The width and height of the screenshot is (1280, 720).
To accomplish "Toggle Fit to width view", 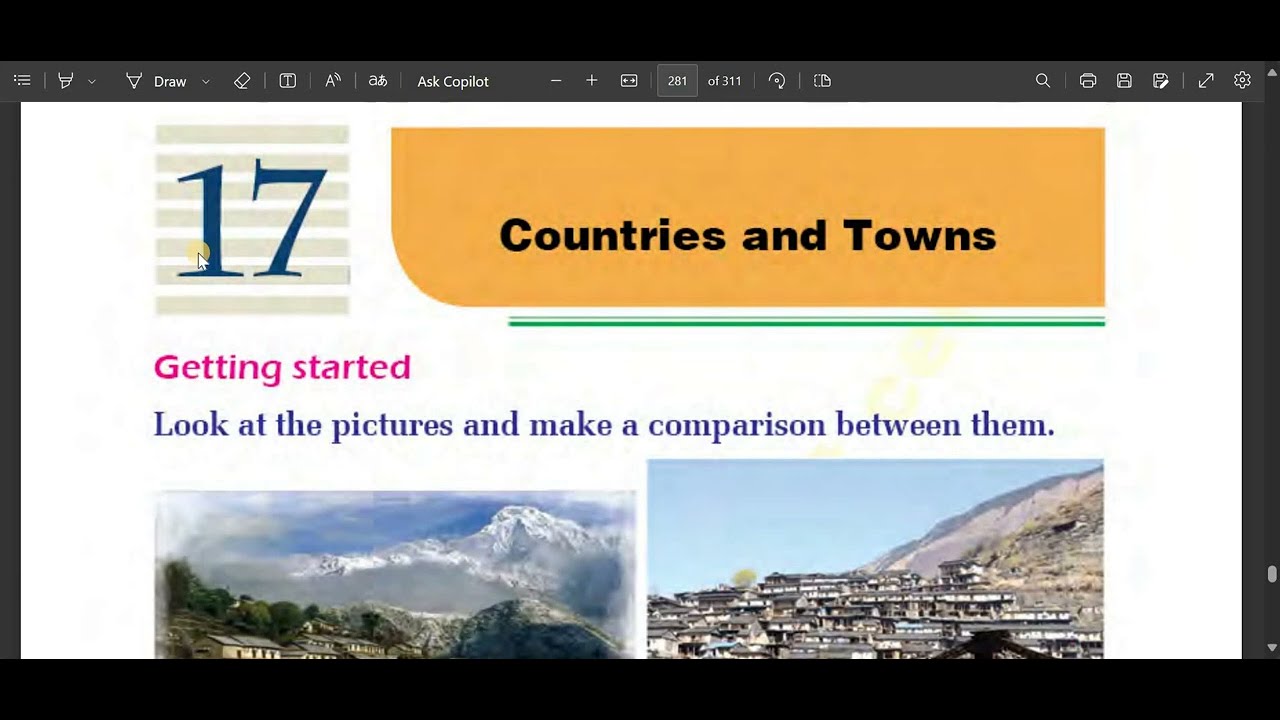I will [629, 81].
